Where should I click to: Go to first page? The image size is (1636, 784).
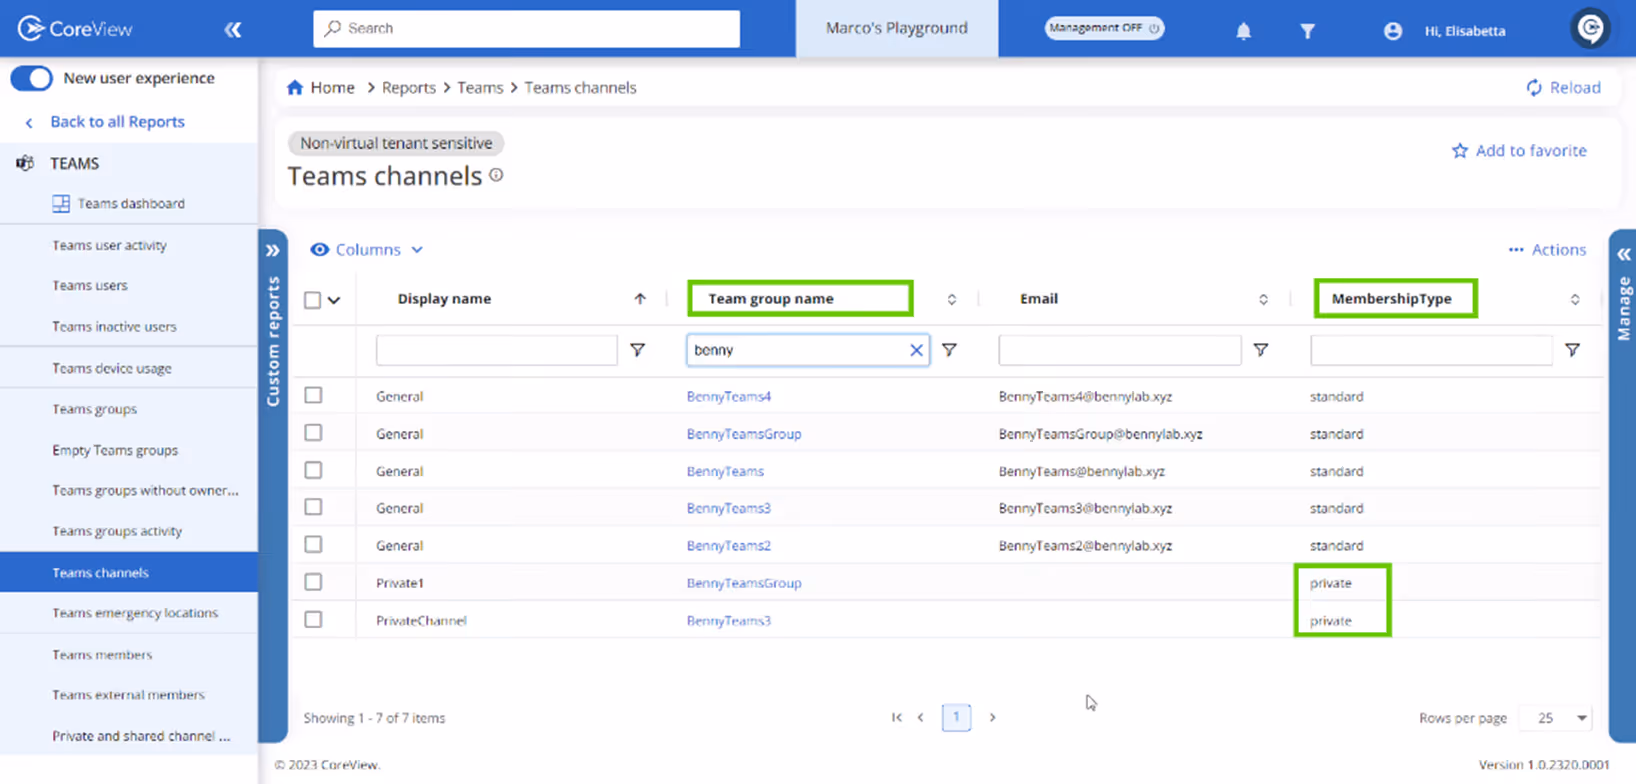tap(896, 717)
